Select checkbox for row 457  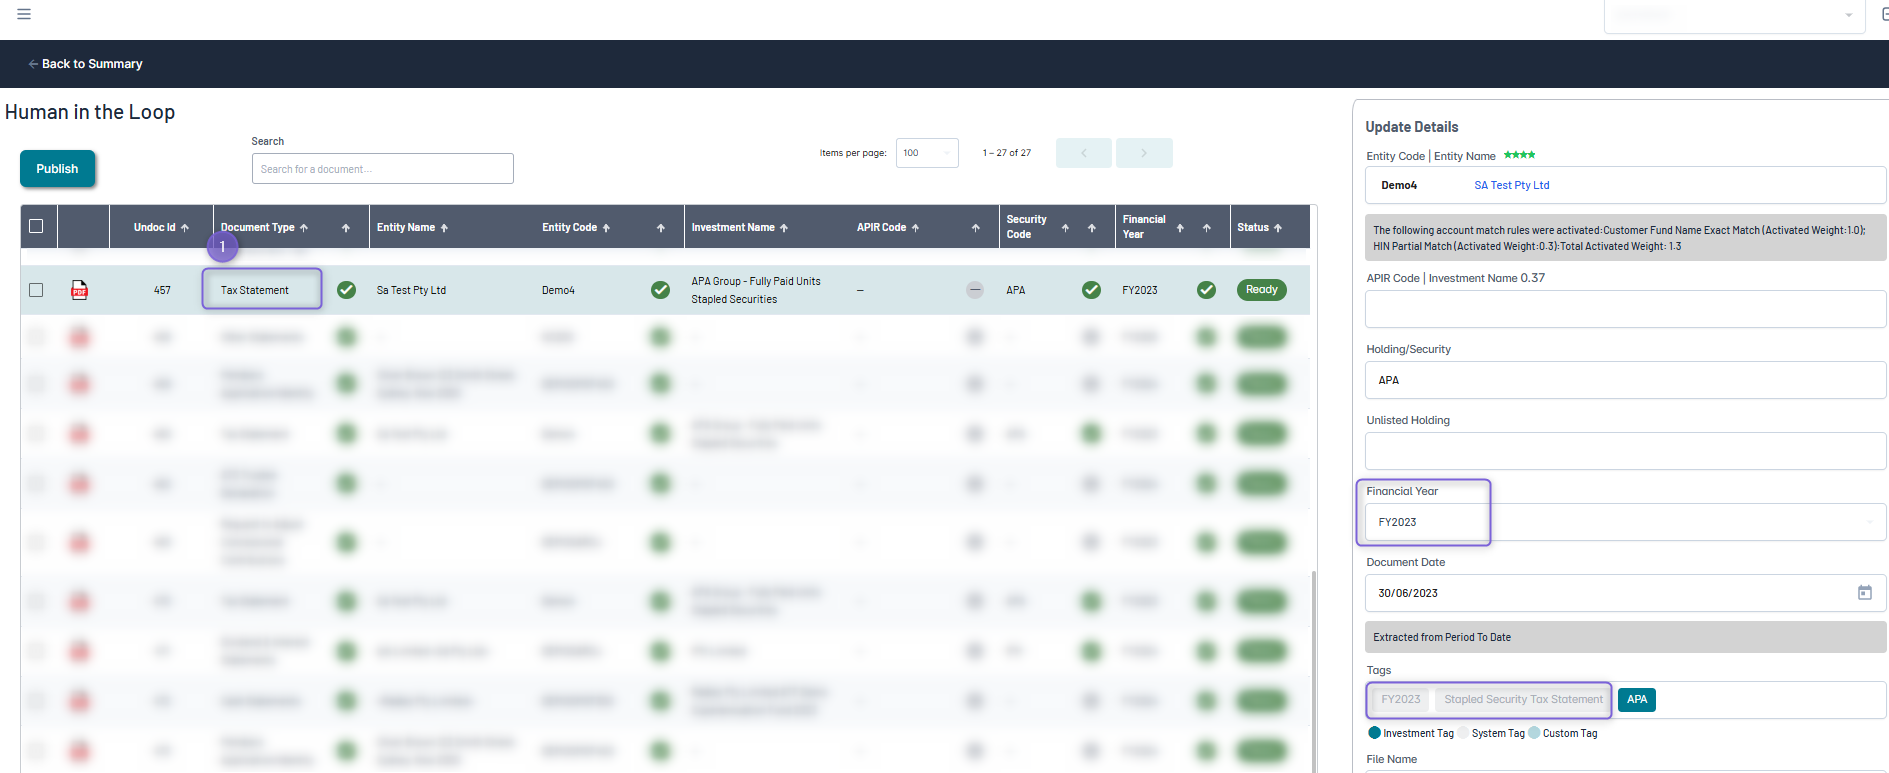coord(36,290)
